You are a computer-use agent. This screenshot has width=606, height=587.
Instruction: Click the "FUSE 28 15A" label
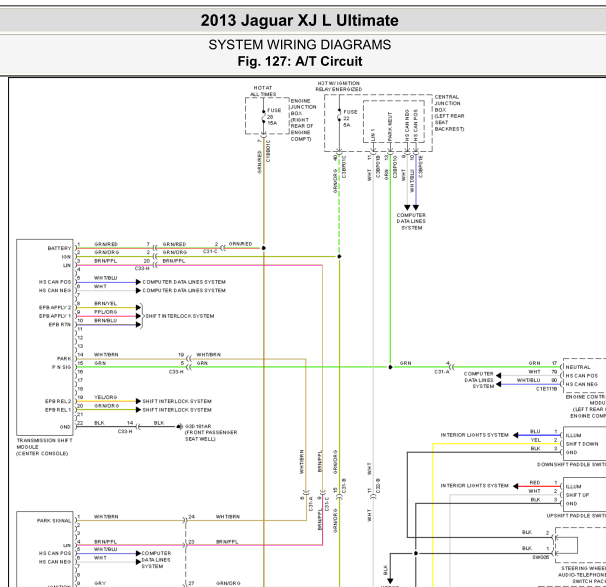(x=274, y=116)
